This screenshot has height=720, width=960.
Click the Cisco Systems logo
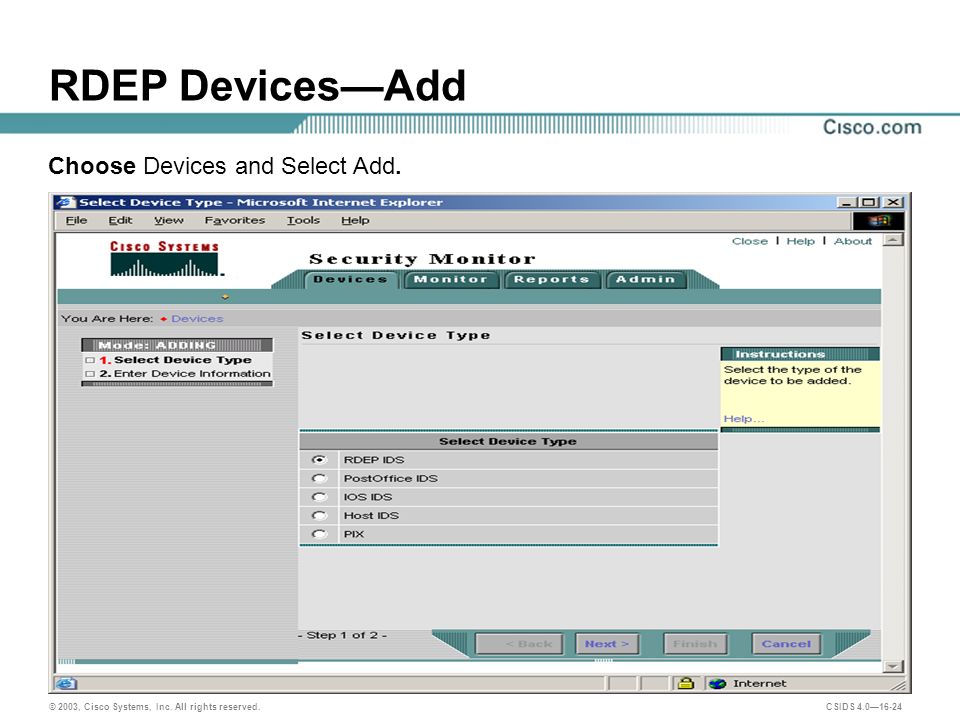coord(165,258)
